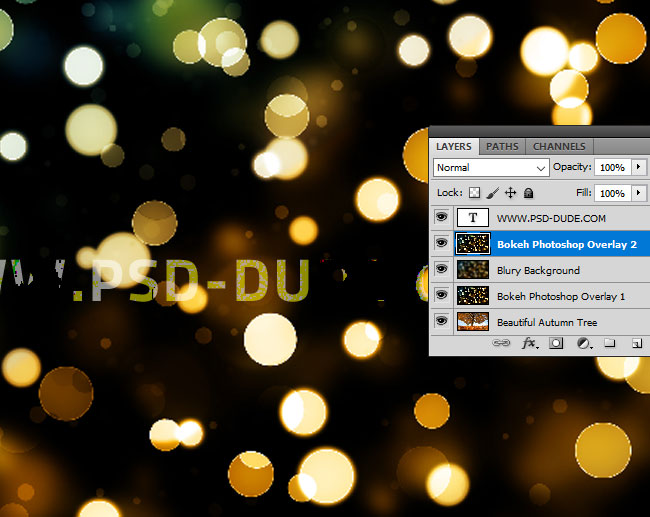Click the lock image pixels brush icon
This screenshot has width=650, height=517.
pyautogui.click(x=492, y=193)
